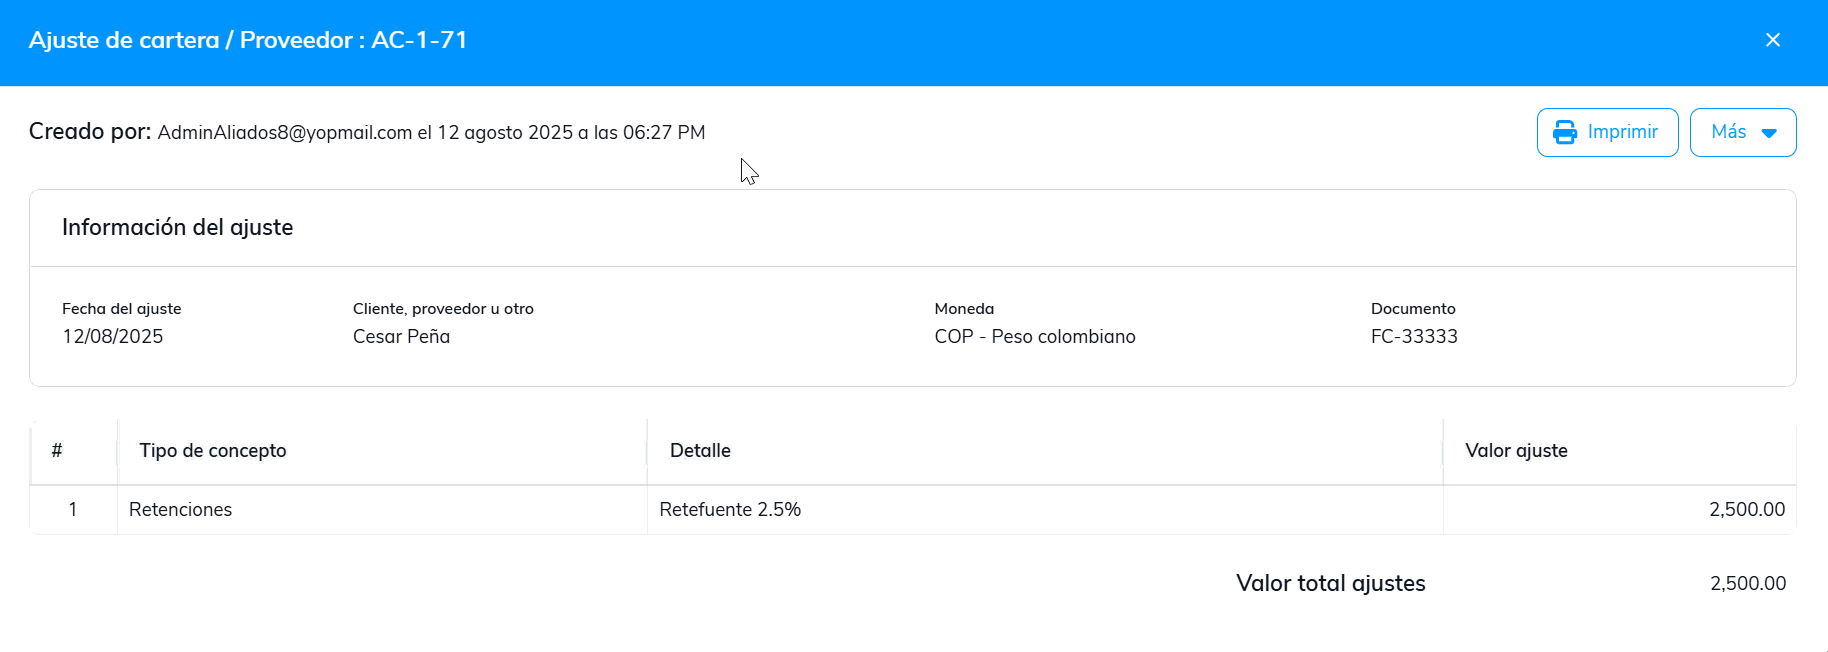The width and height of the screenshot is (1828, 652).
Task: Click the Detalle column header
Action: (700, 451)
